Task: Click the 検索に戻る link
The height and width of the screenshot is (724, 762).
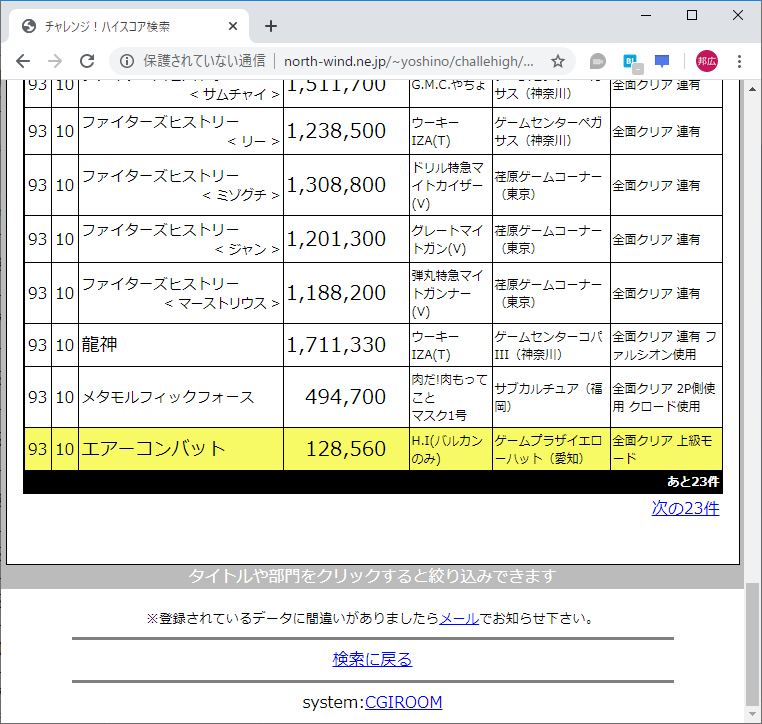Action: click(372, 659)
